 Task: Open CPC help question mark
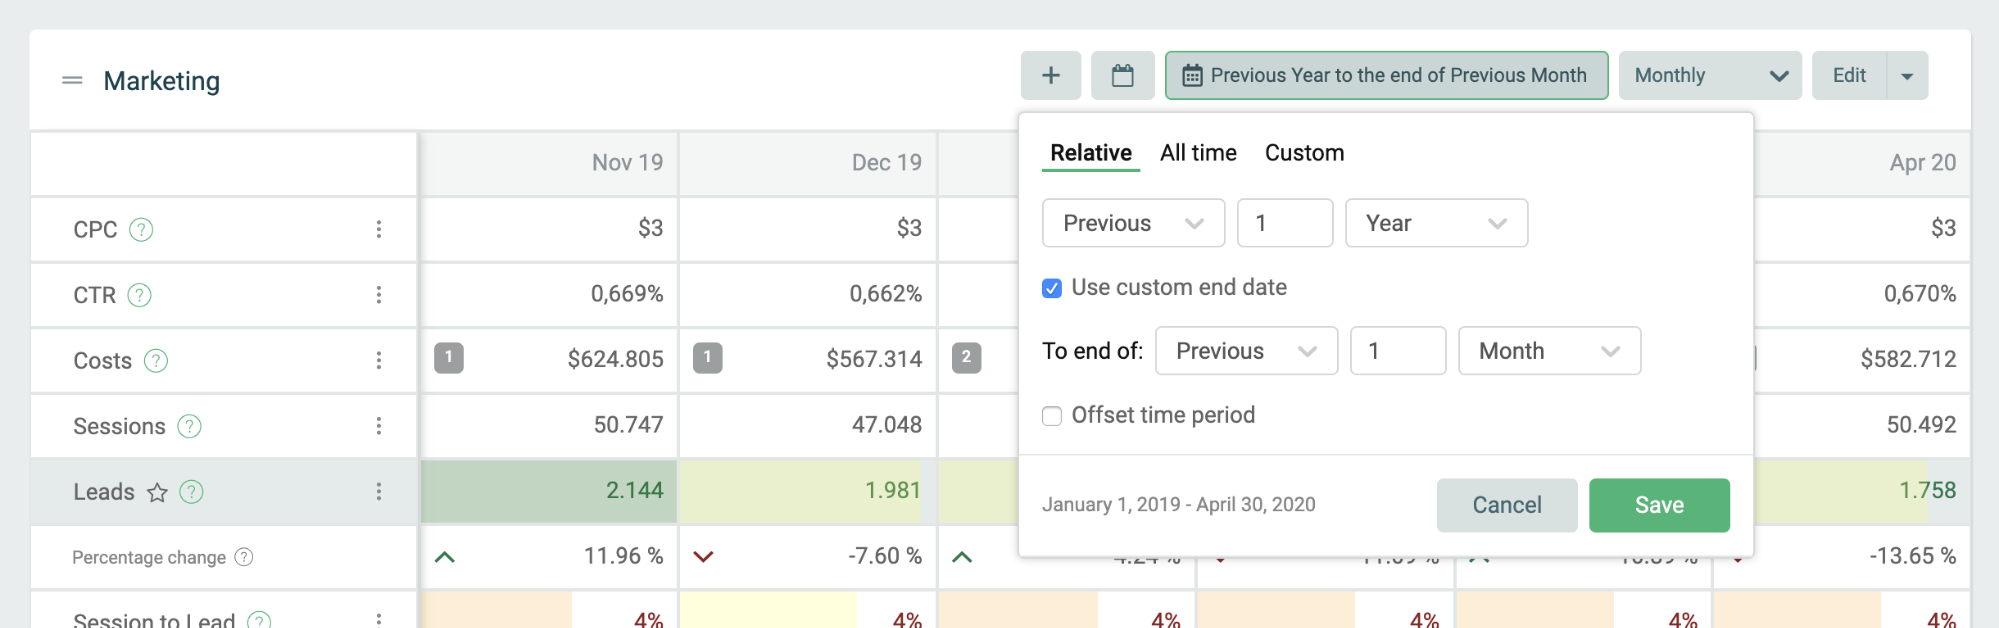(x=142, y=229)
